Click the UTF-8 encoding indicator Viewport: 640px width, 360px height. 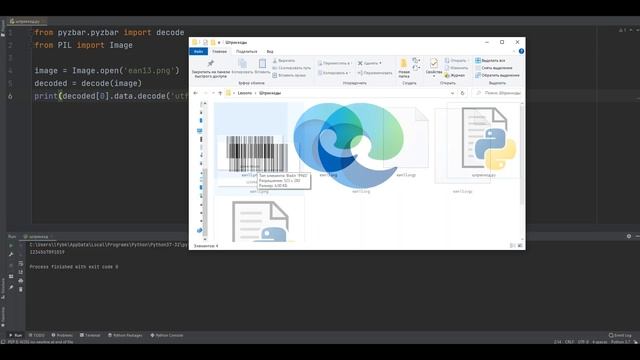pyautogui.click(x=583, y=342)
